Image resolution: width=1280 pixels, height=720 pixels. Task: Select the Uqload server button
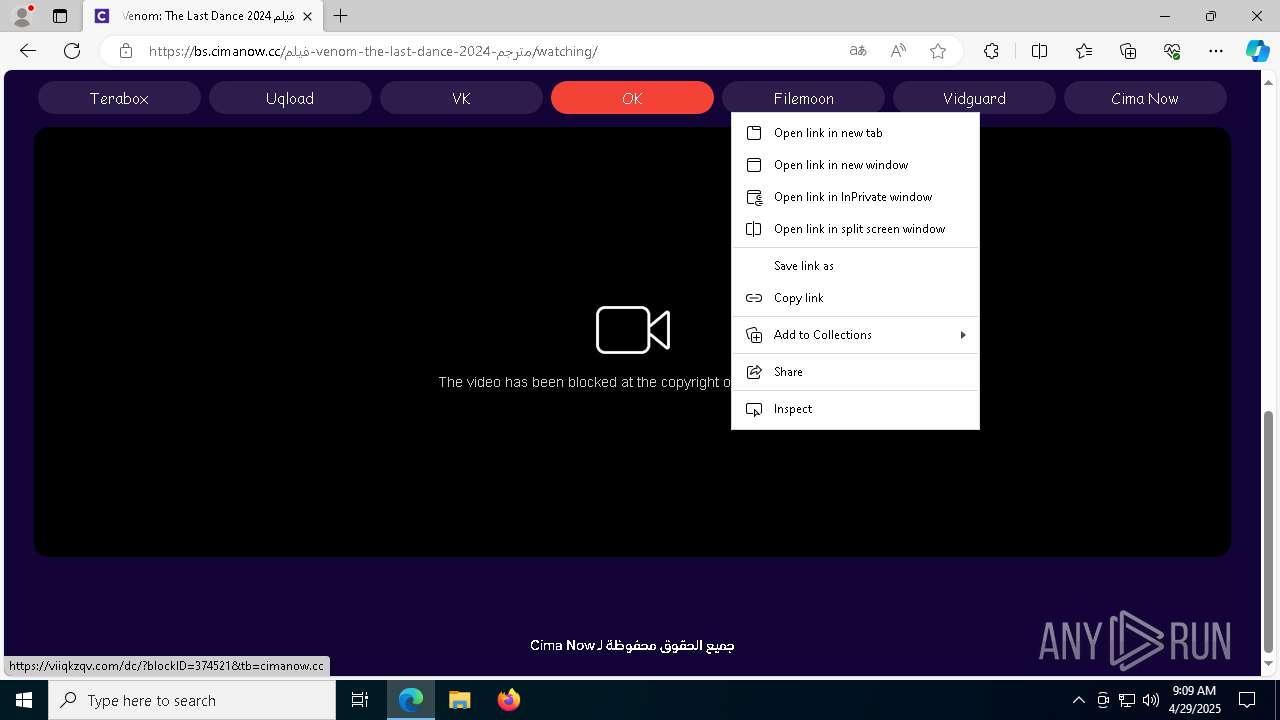coord(290,98)
